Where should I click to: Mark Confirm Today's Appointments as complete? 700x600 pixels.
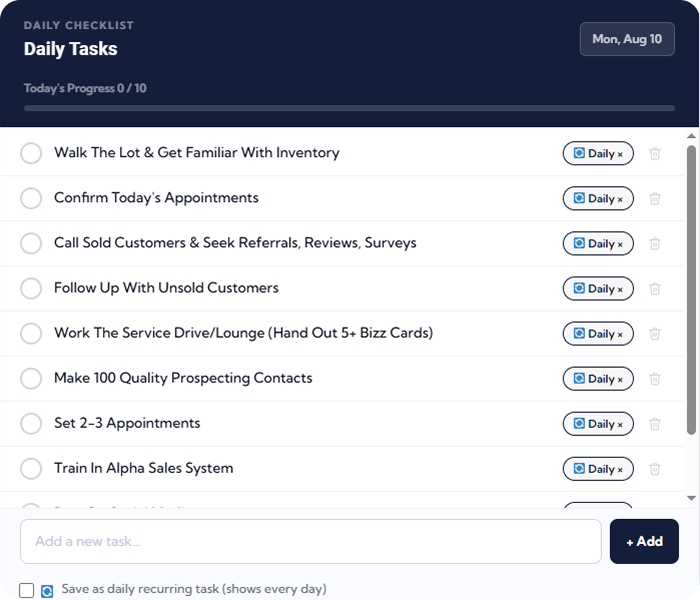click(x=31, y=198)
